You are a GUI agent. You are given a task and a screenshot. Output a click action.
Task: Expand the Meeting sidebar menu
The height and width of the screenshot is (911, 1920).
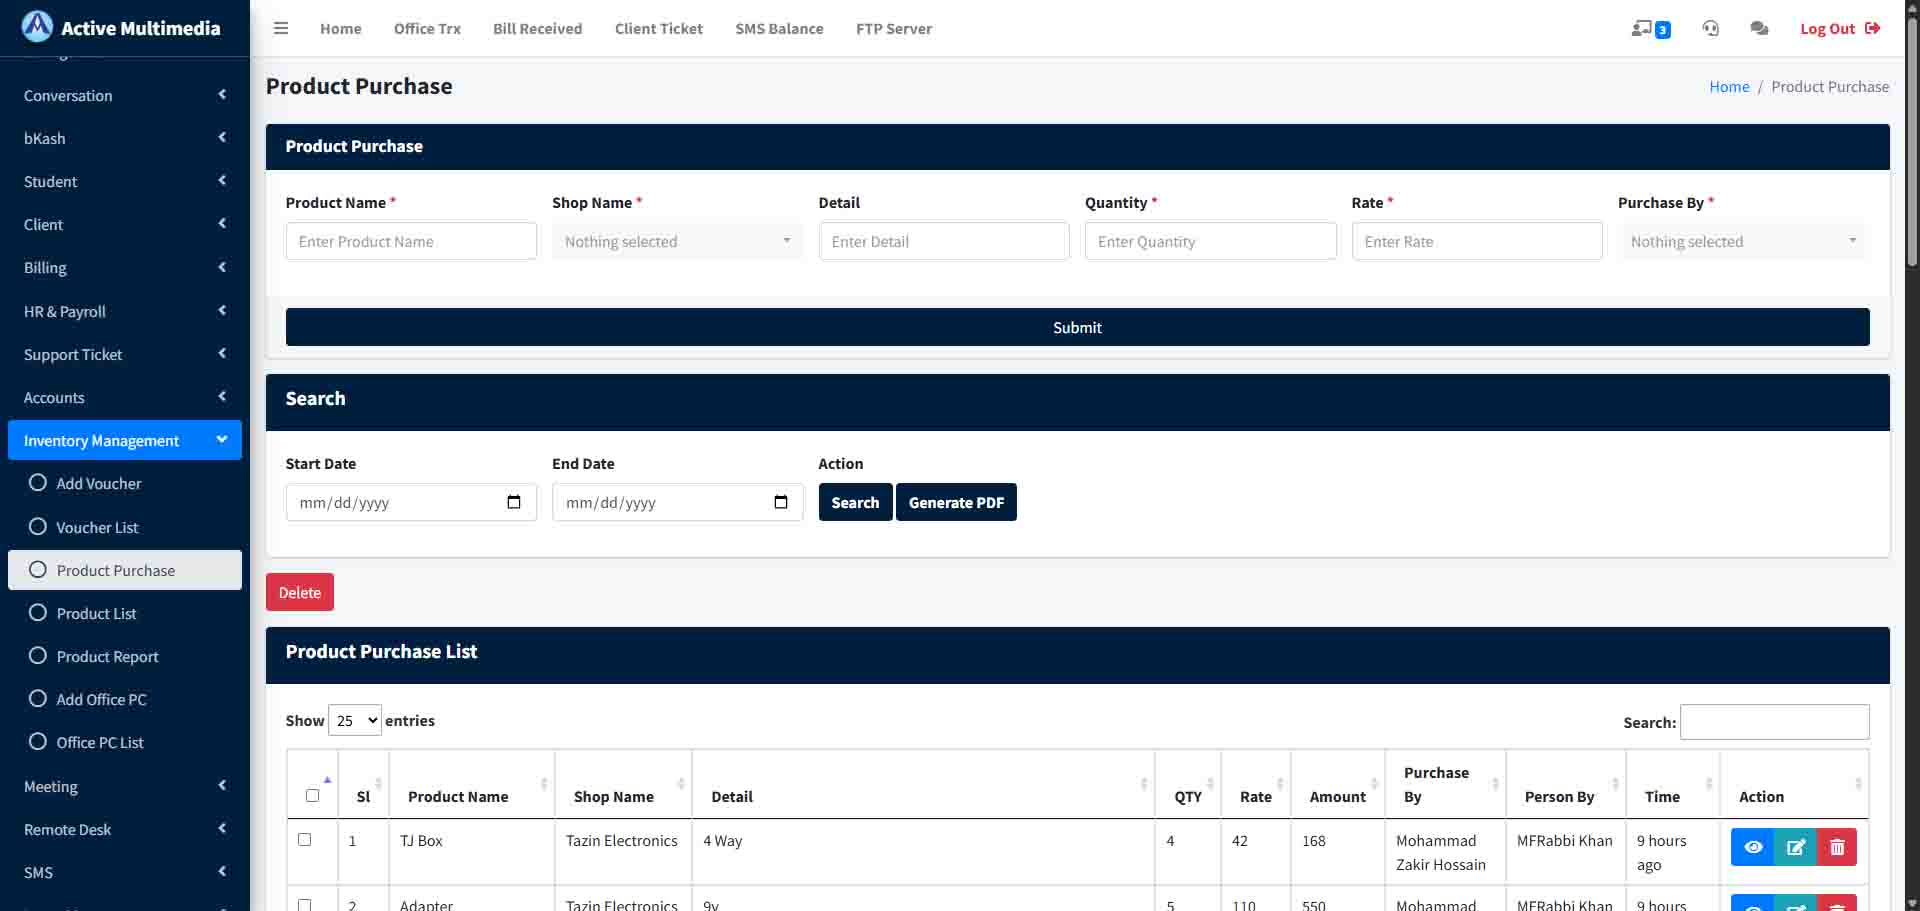125,786
